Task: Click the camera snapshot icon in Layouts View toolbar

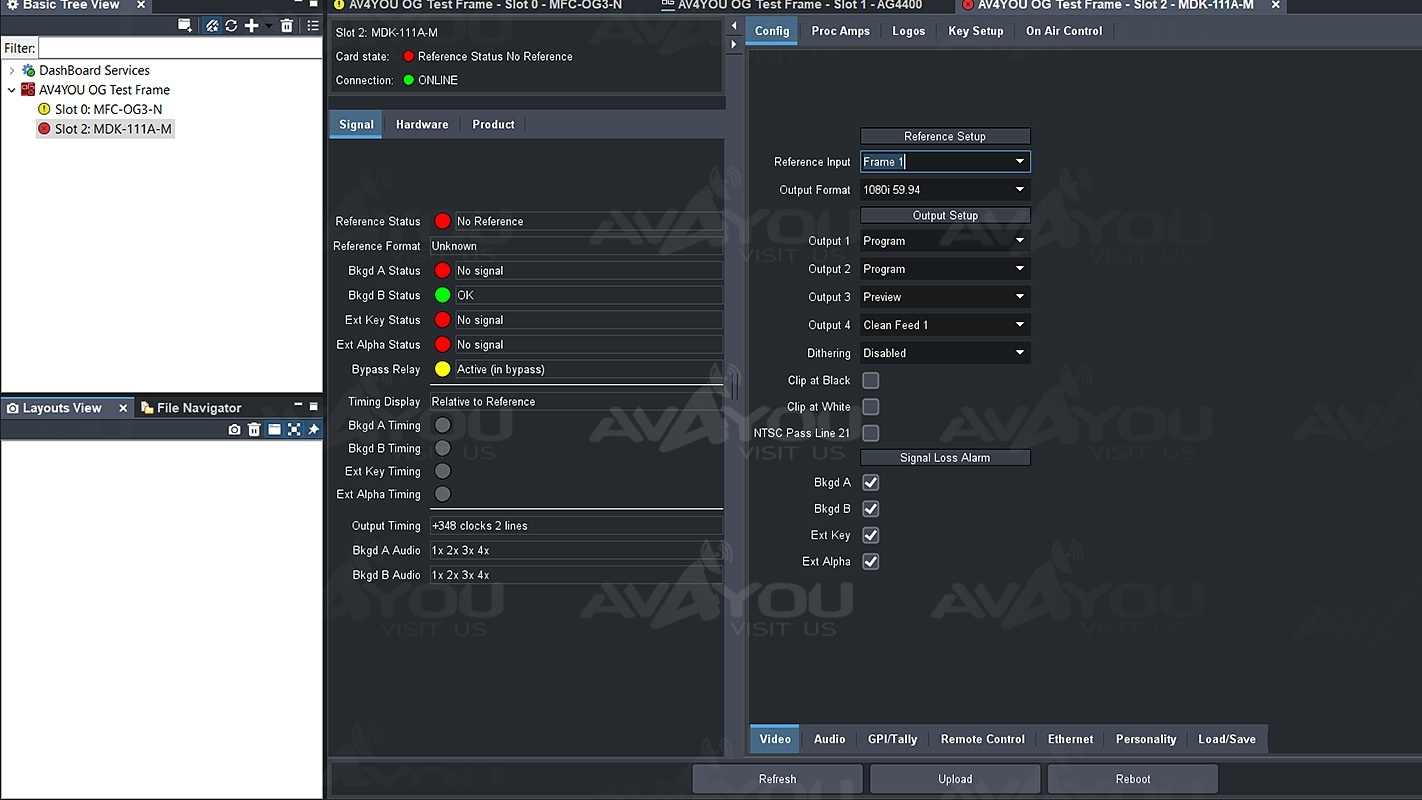Action: pos(234,429)
